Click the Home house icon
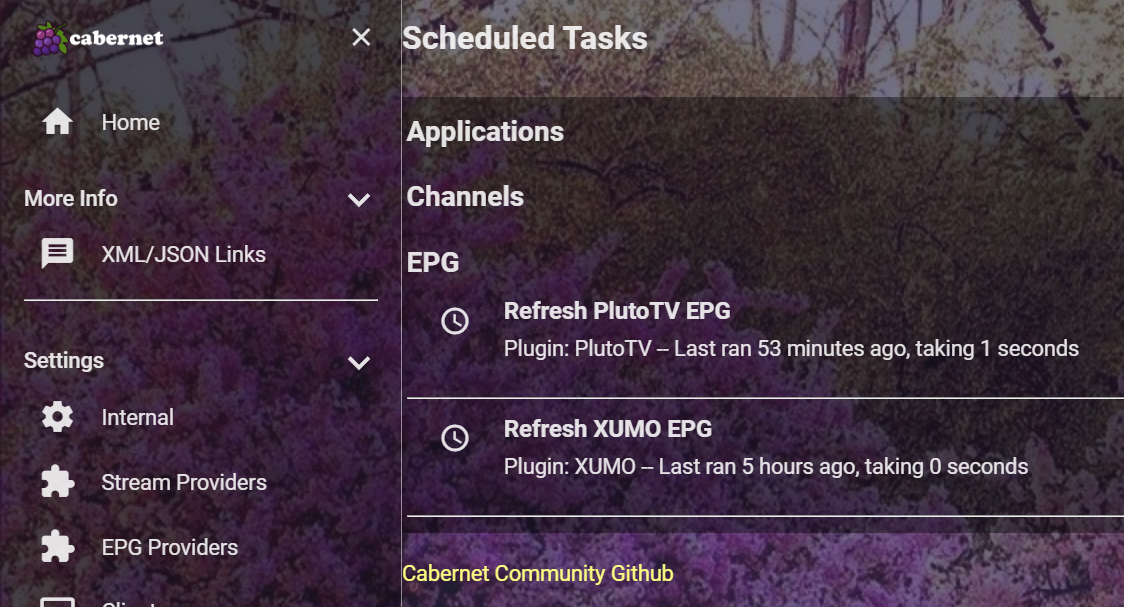Screen dimensions: 1124x607 (x=57, y=122)
